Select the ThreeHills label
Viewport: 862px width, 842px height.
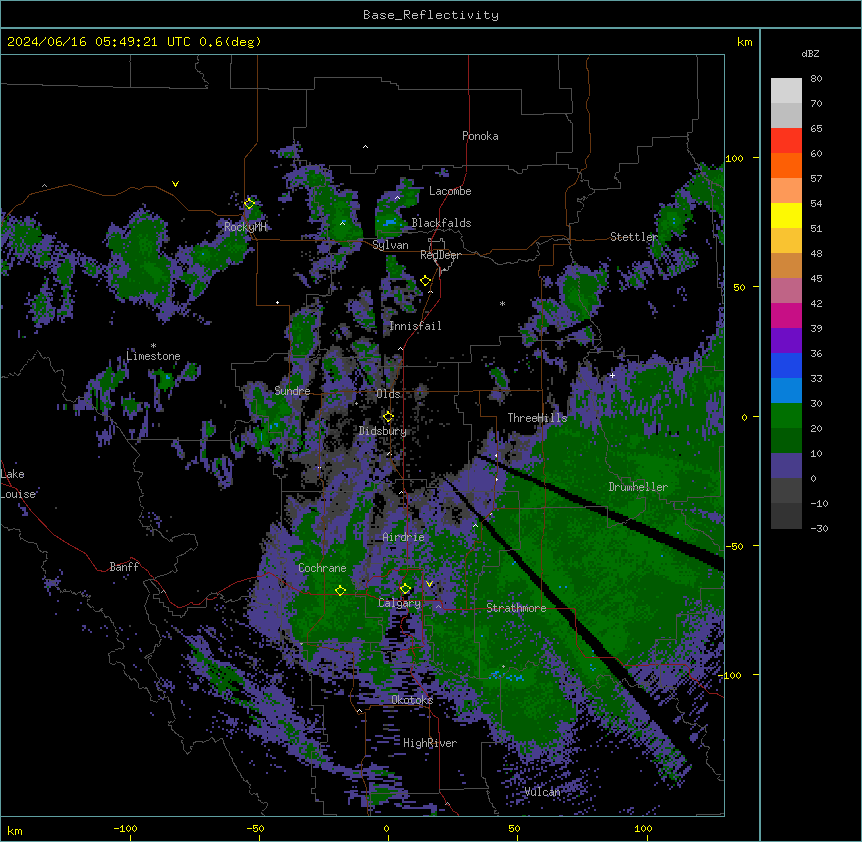[537, 418]
